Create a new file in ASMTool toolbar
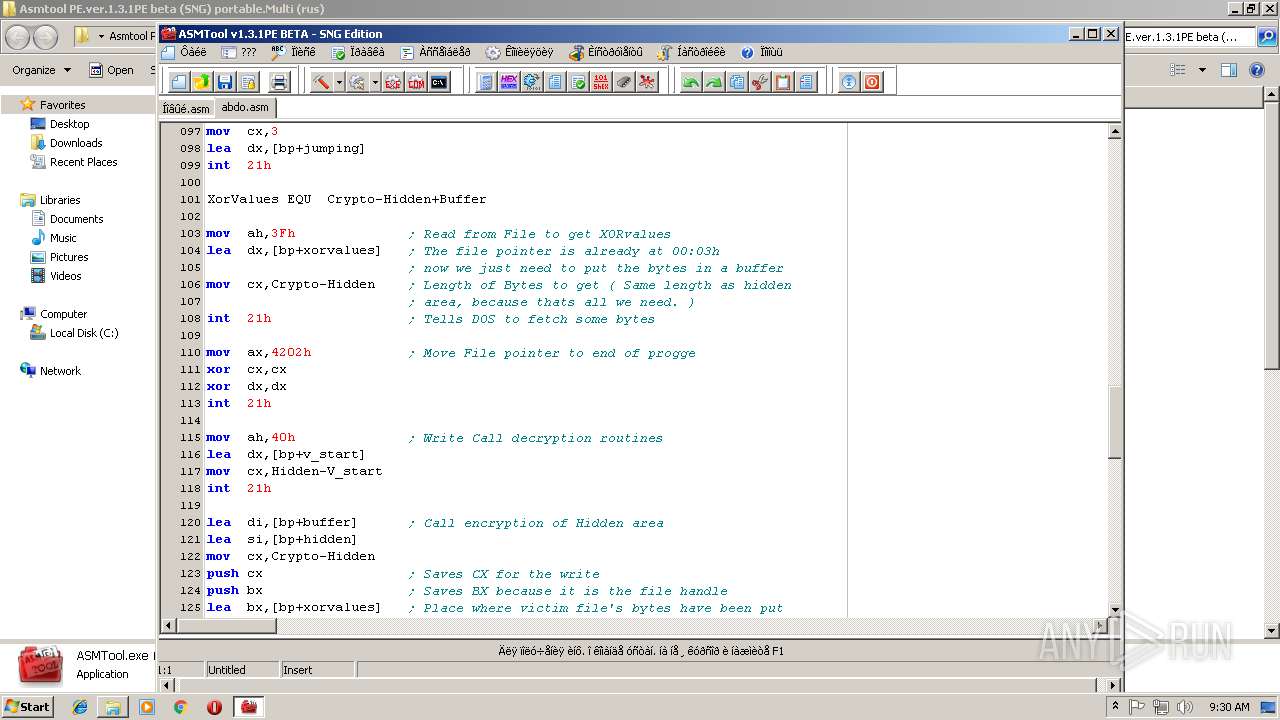The image size is (1280, 720). tap(179, 82)
